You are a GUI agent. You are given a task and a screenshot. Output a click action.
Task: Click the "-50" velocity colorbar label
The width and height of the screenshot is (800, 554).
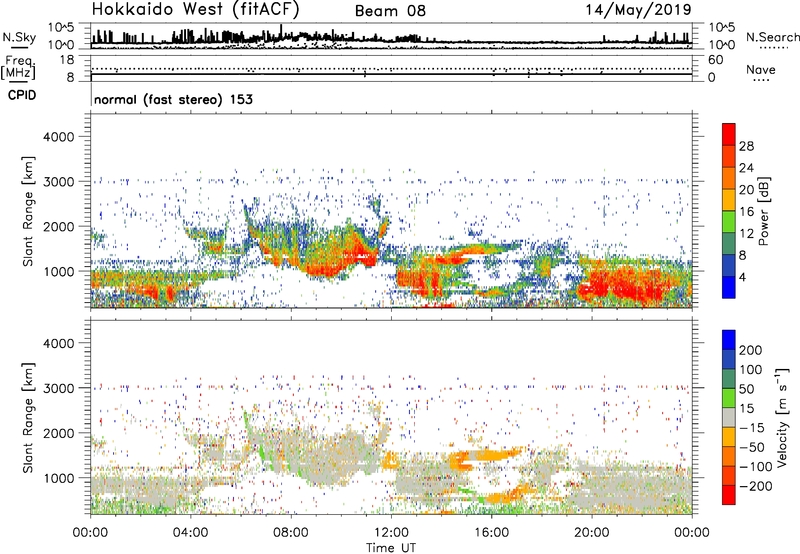point(752,448)
